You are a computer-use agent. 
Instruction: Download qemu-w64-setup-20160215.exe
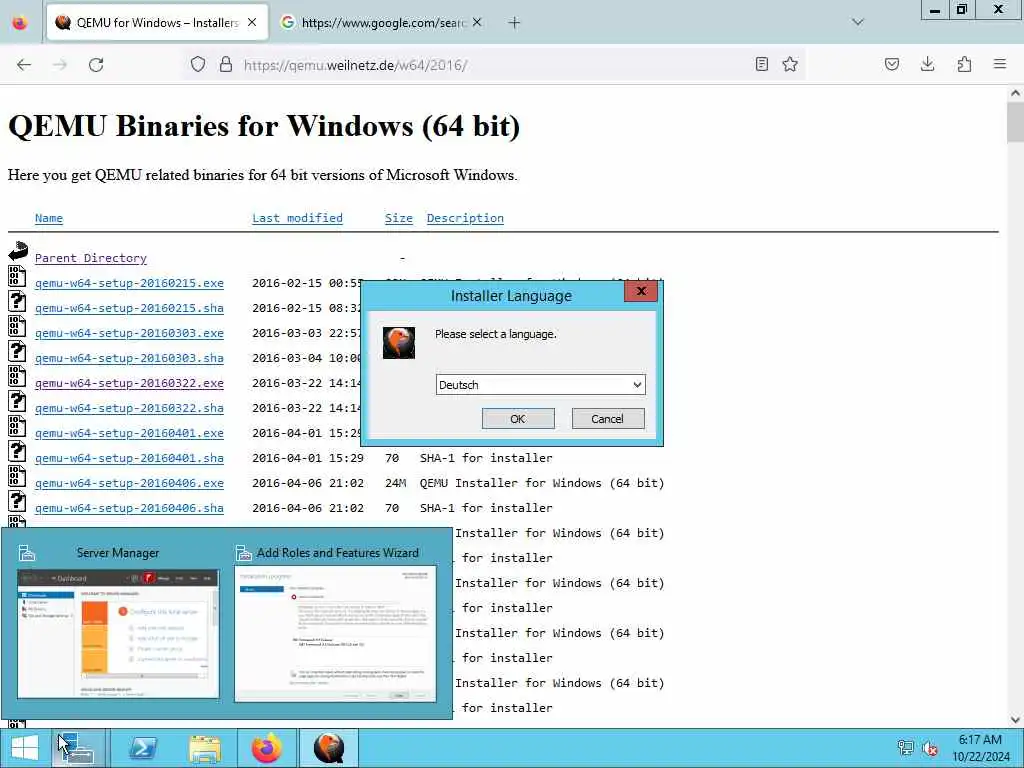point(129,283)
